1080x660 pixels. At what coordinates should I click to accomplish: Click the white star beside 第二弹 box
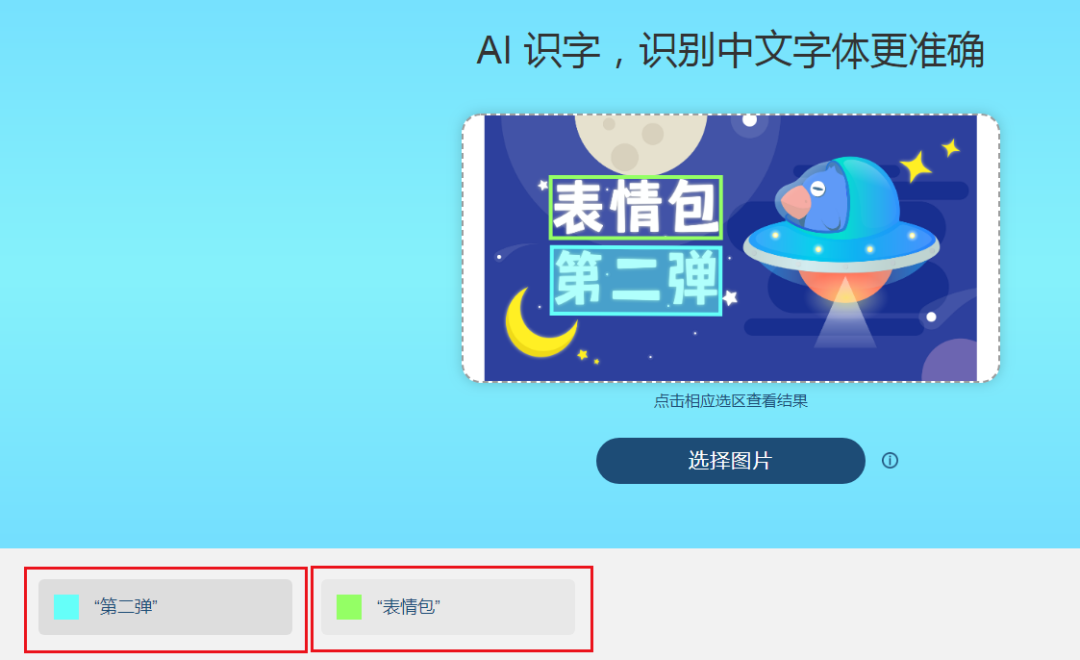730,298
